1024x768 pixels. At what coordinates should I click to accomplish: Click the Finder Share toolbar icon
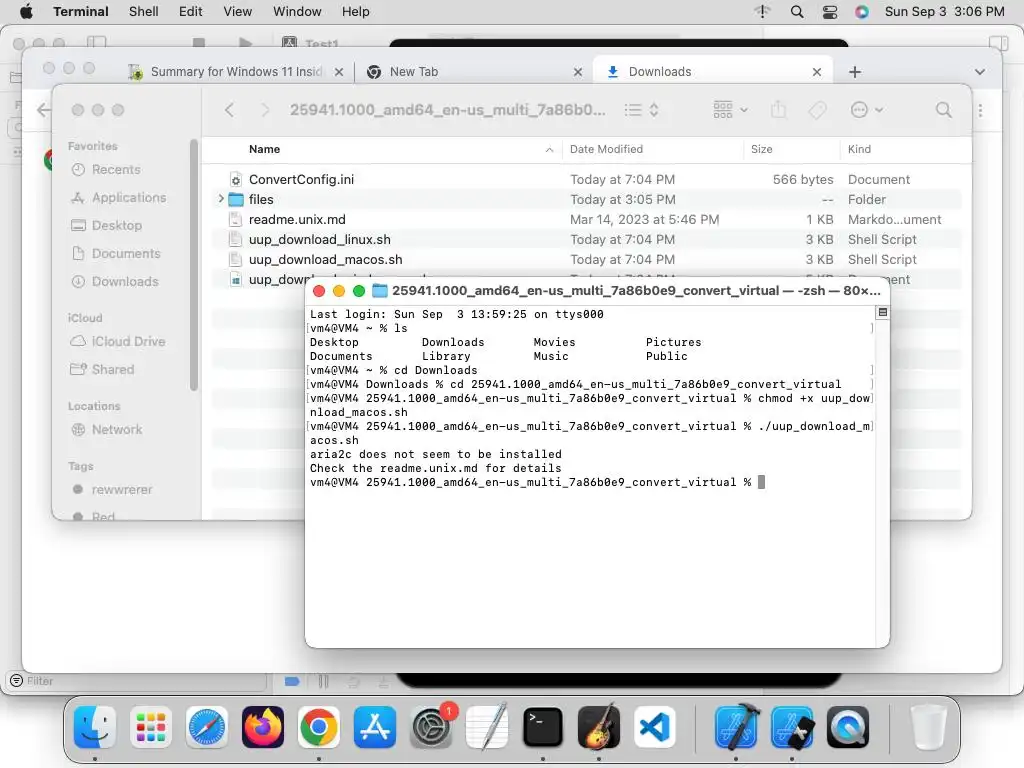(778, 109)
